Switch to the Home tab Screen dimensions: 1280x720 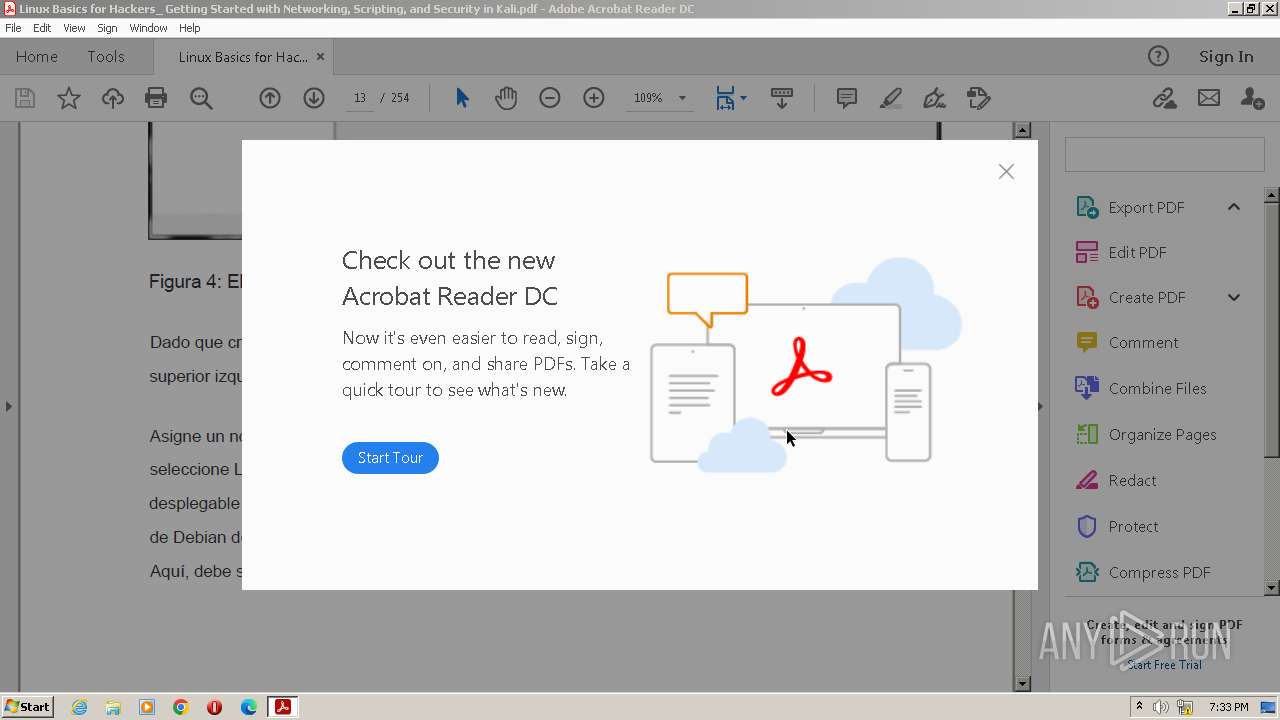pos(37,57)
